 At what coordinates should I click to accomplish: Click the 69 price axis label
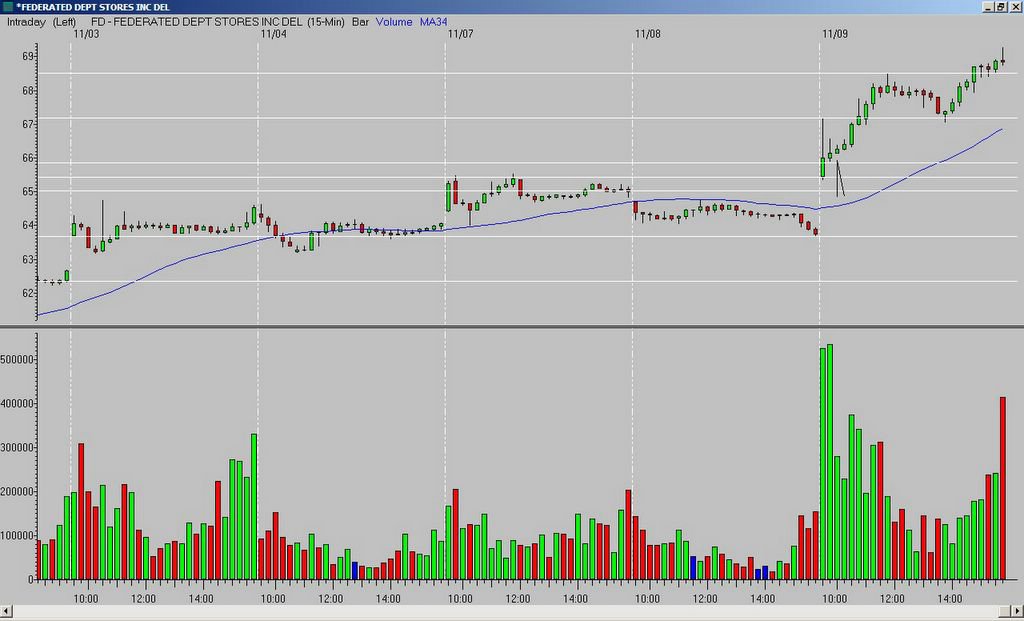pos(27,57)
